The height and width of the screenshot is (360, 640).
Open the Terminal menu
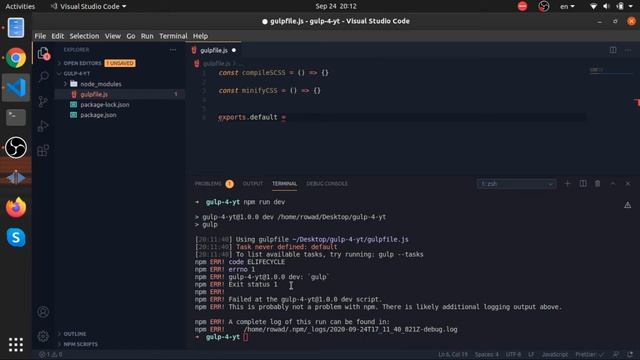coord(173,36)
